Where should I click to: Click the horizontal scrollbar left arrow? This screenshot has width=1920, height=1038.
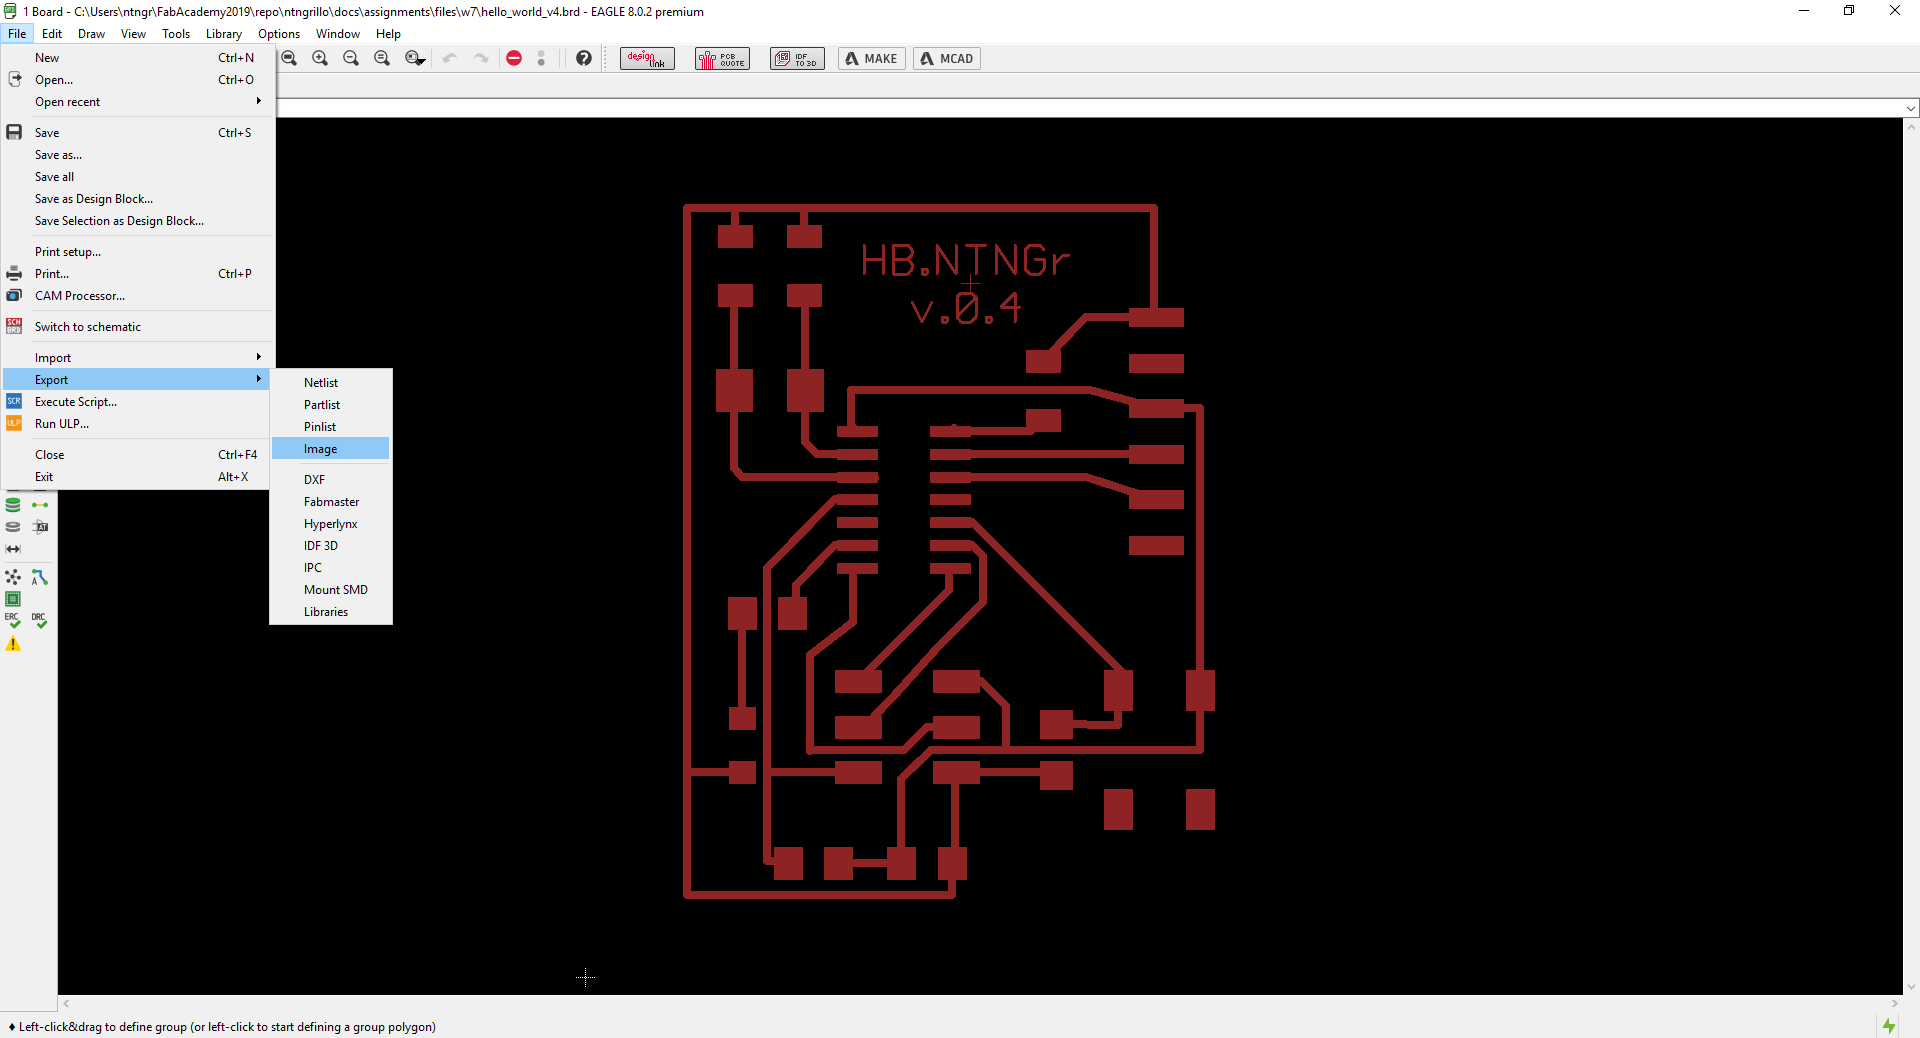tap(66, 1003)
